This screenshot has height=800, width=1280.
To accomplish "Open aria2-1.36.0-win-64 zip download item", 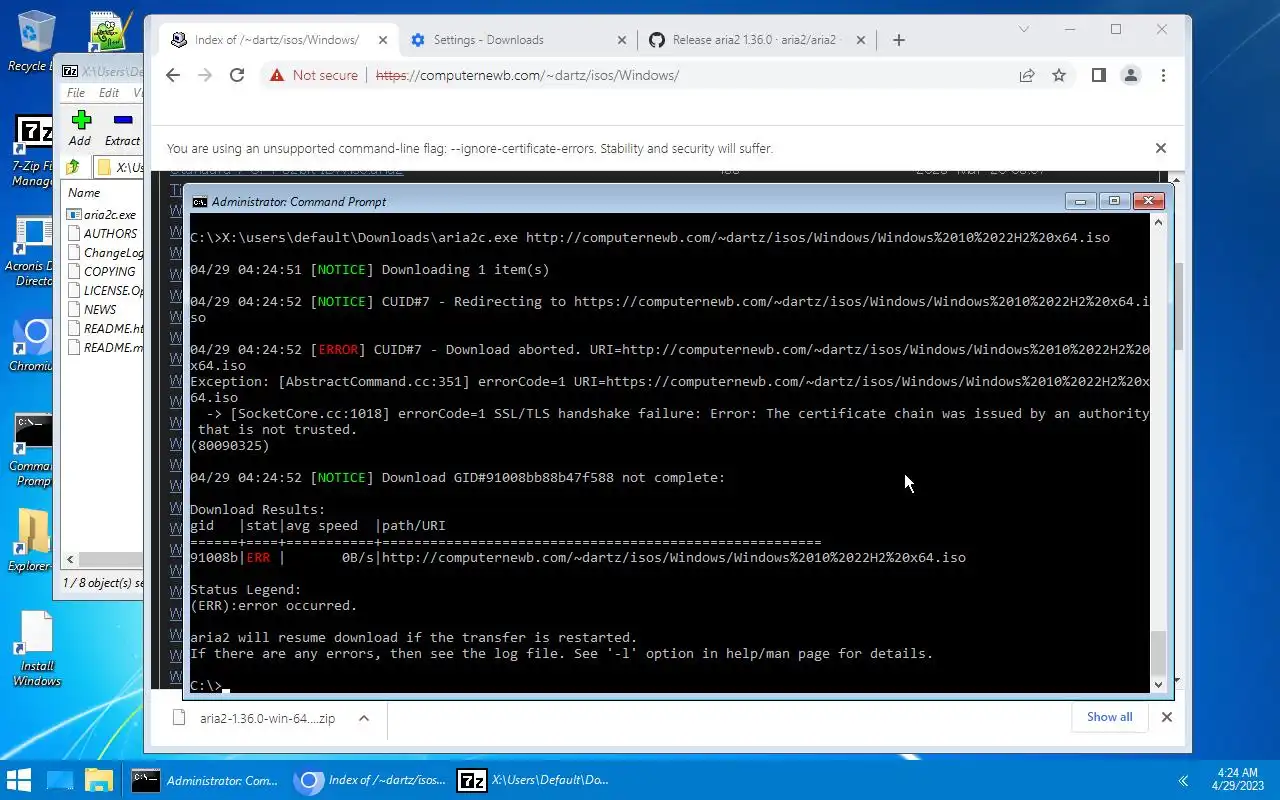I will click(x=267, y=718).
